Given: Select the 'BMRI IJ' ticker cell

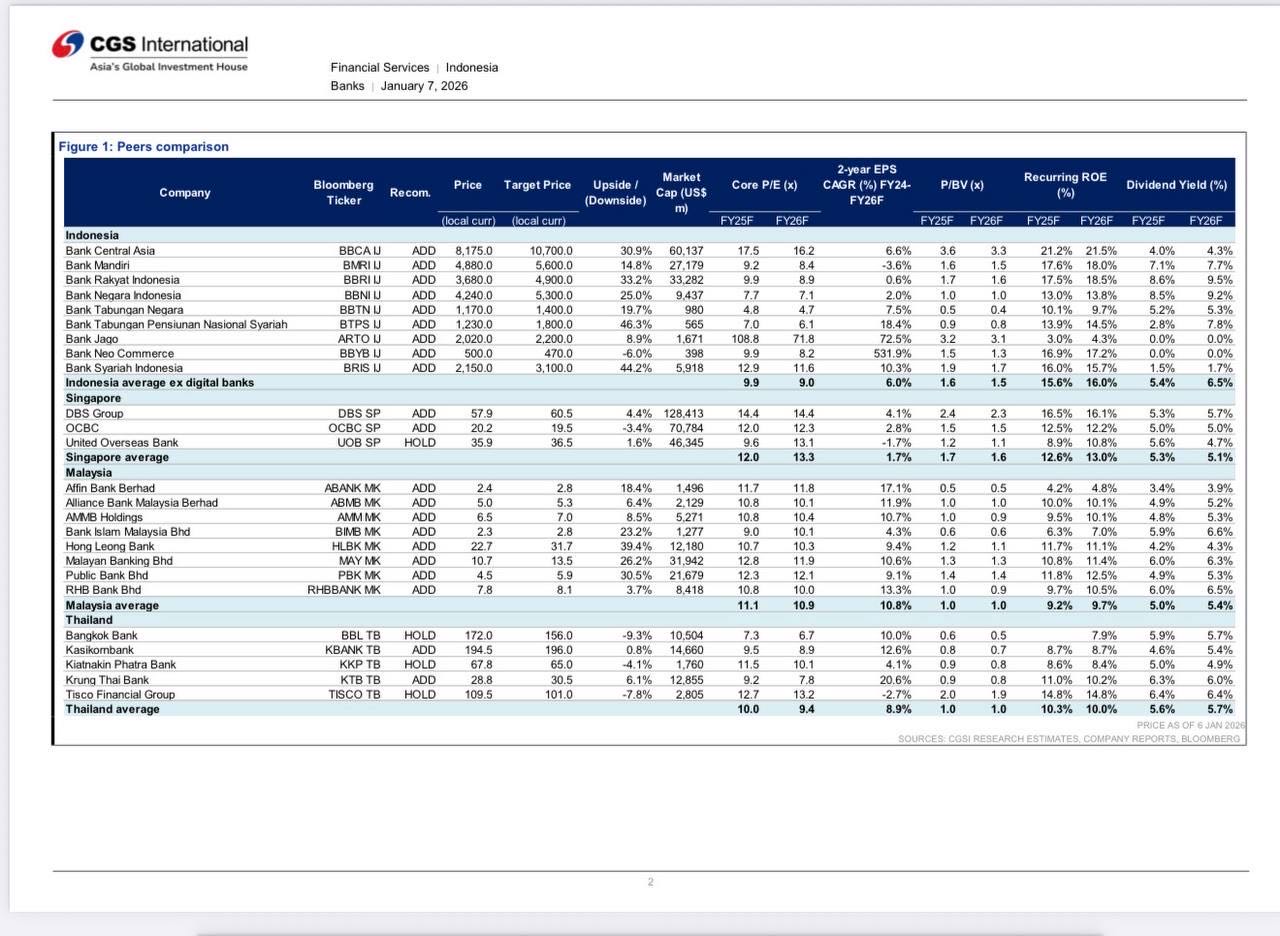Looking at the screenshot, I should tap(362, 266).
